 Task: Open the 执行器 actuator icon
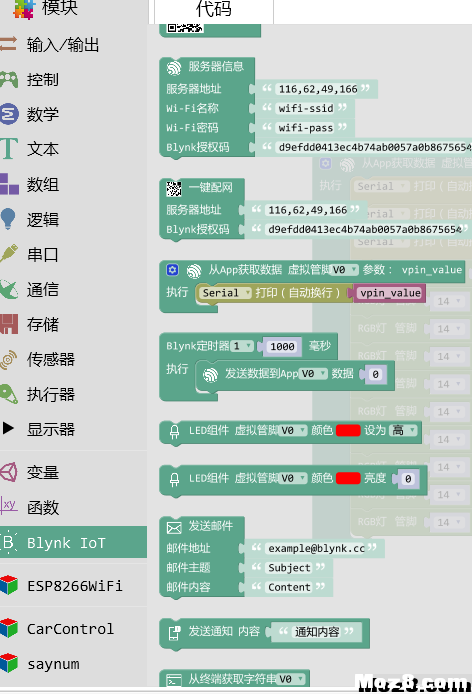click(x=8, y=394)
